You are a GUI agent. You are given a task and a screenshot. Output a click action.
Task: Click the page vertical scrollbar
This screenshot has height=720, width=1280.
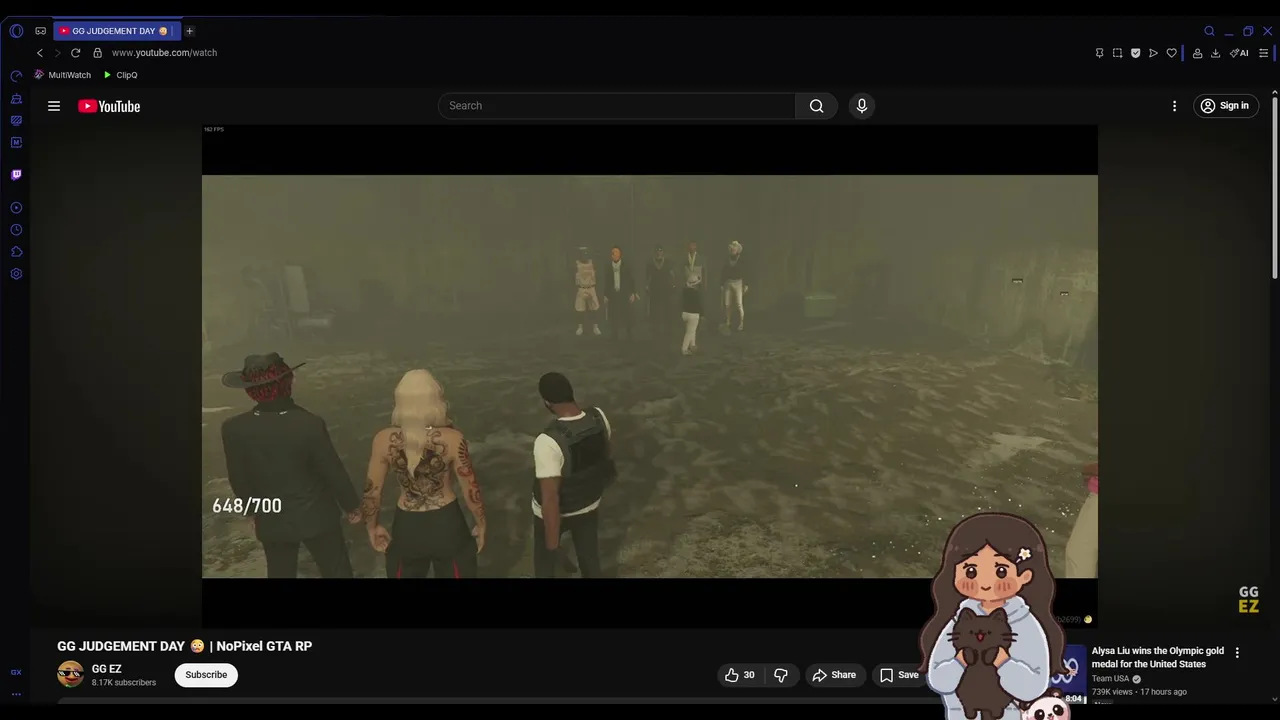[1275, 189]
